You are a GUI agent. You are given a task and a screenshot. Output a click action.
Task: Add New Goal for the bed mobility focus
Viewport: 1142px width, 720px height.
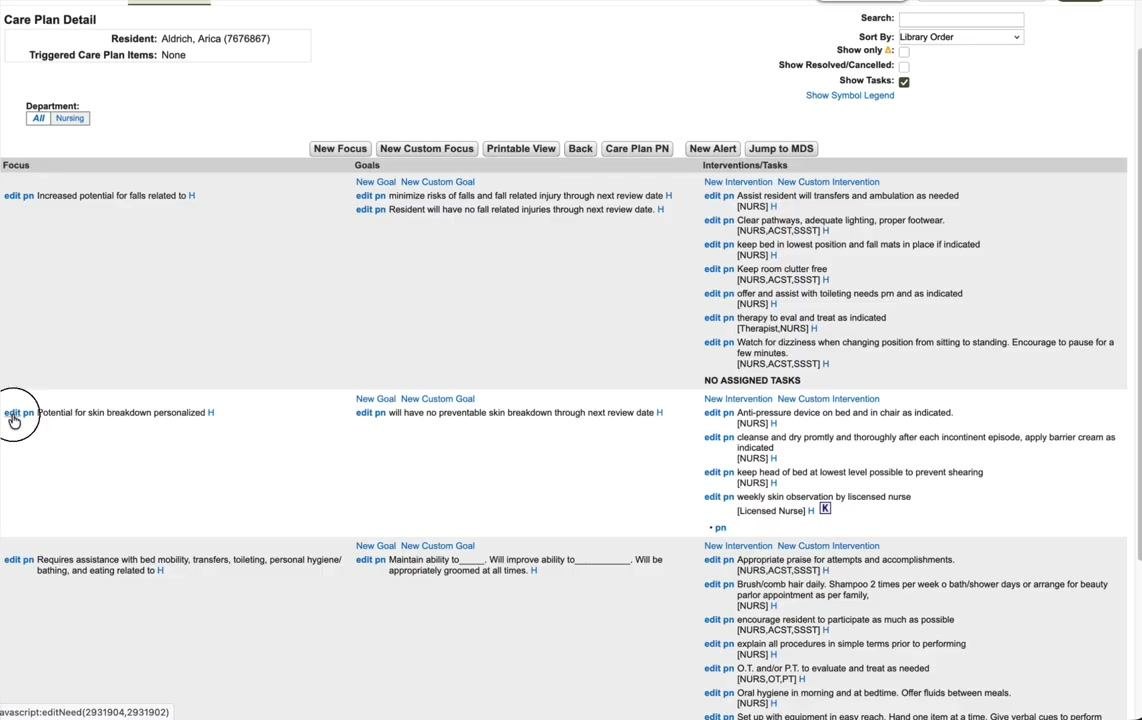coord(376,546)
